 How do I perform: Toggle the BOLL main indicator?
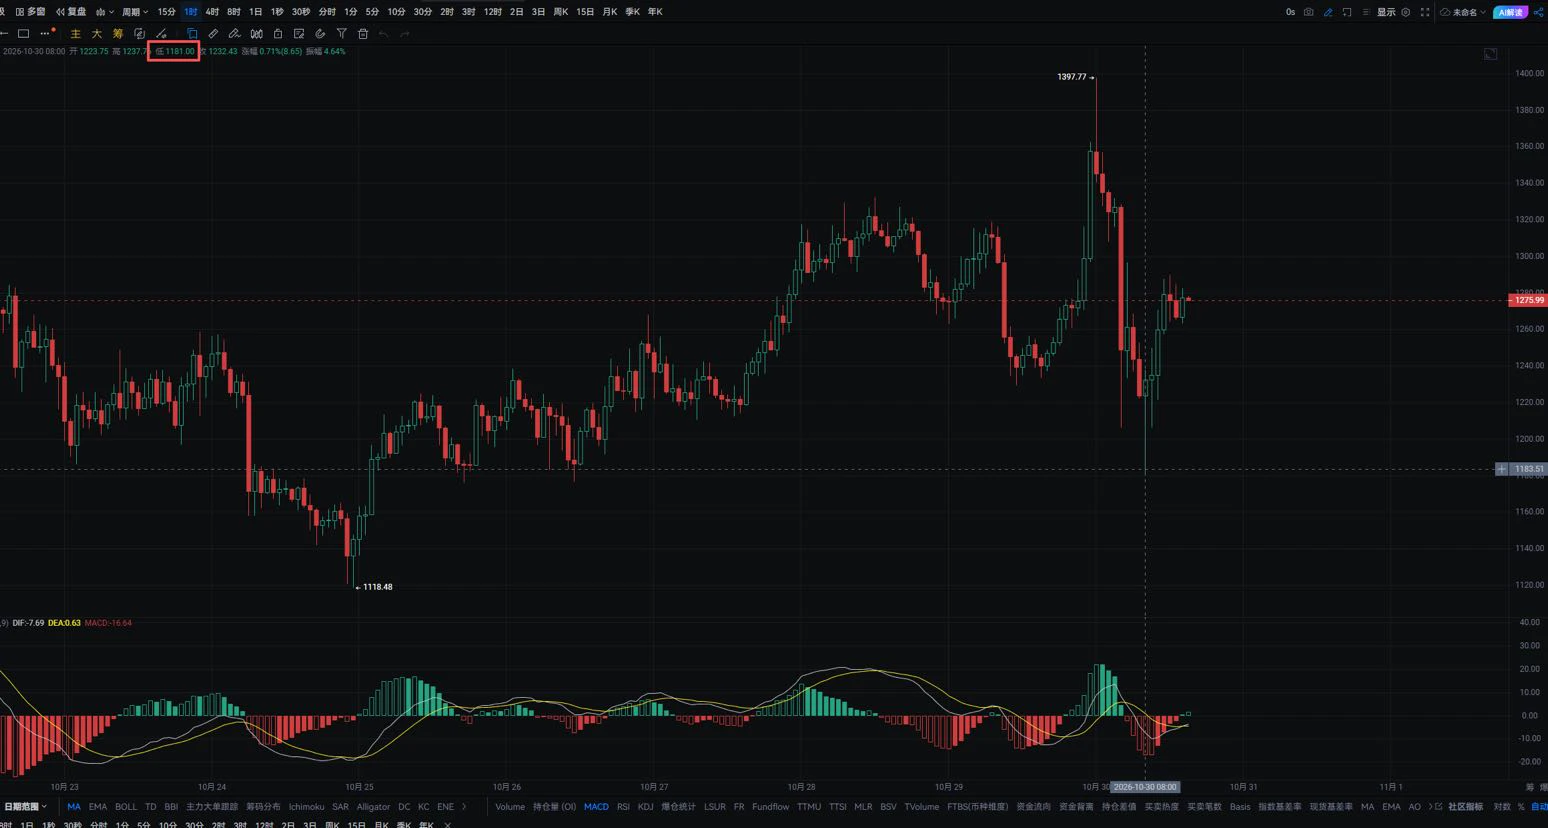tap(126, 807)
